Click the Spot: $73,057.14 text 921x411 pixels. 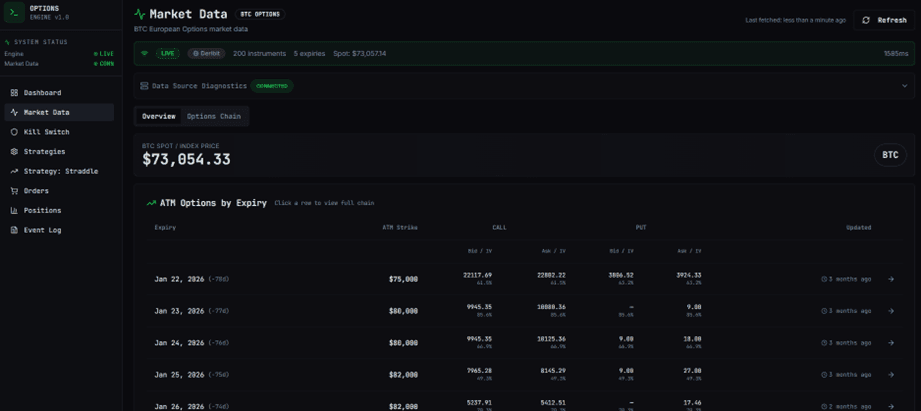click(359, 53)
